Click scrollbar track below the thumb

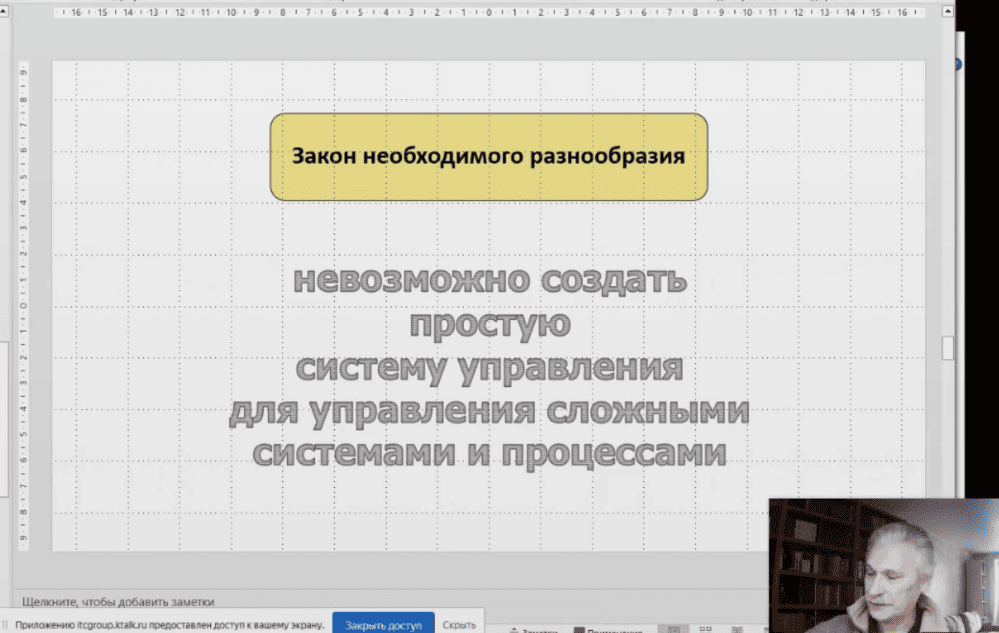(x=947, y=430)
